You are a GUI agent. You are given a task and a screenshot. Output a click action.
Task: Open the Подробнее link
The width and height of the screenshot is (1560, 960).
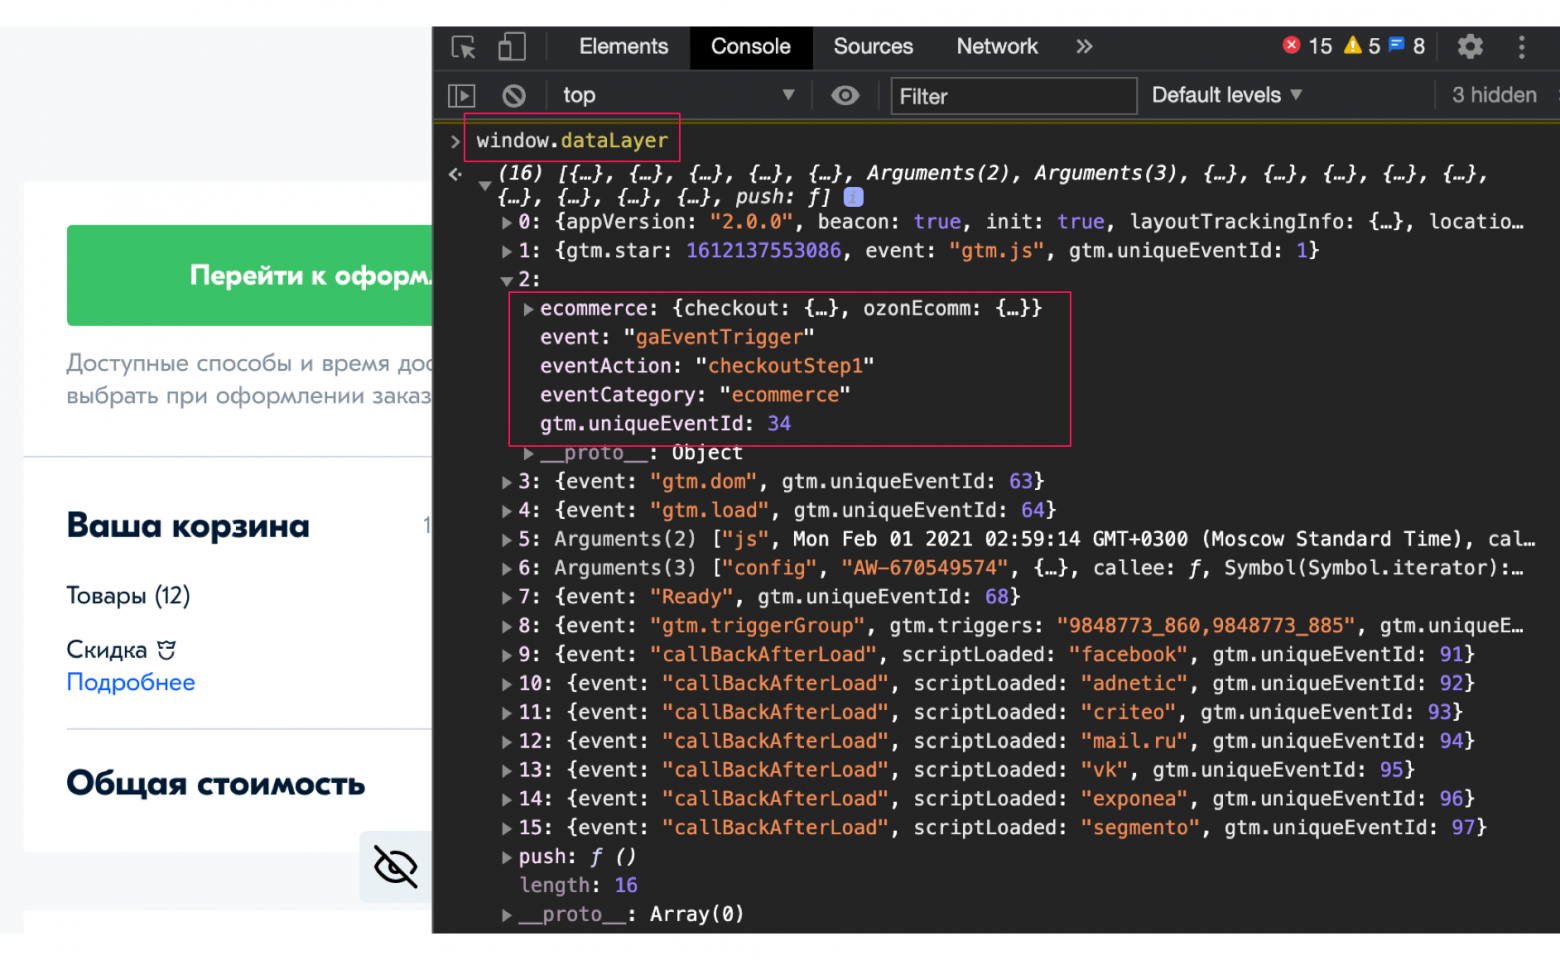(x=131, y=682)
